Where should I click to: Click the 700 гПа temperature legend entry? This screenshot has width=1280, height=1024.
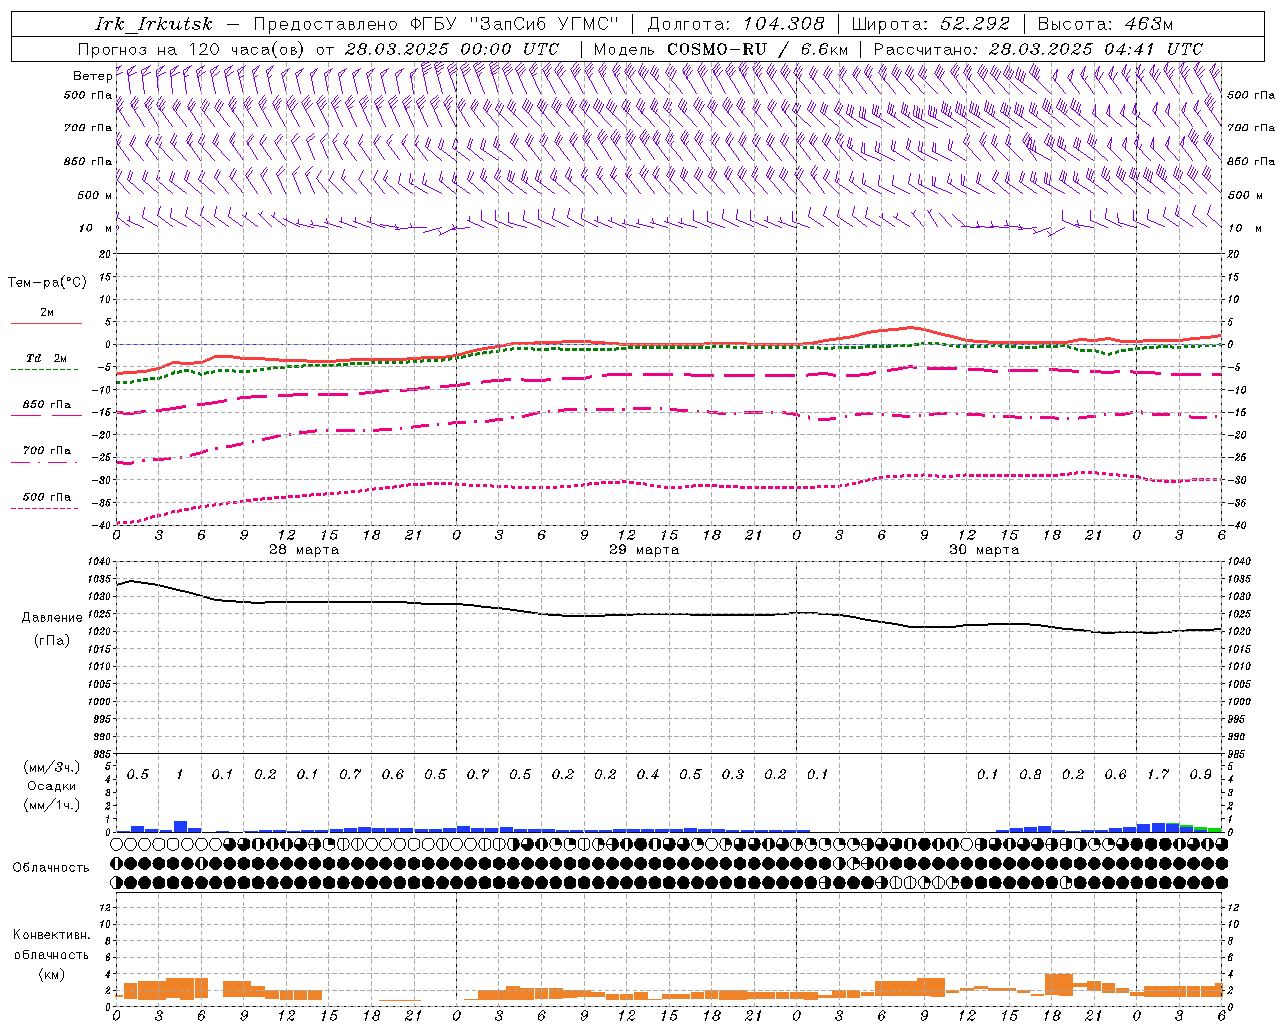[46, 450]
